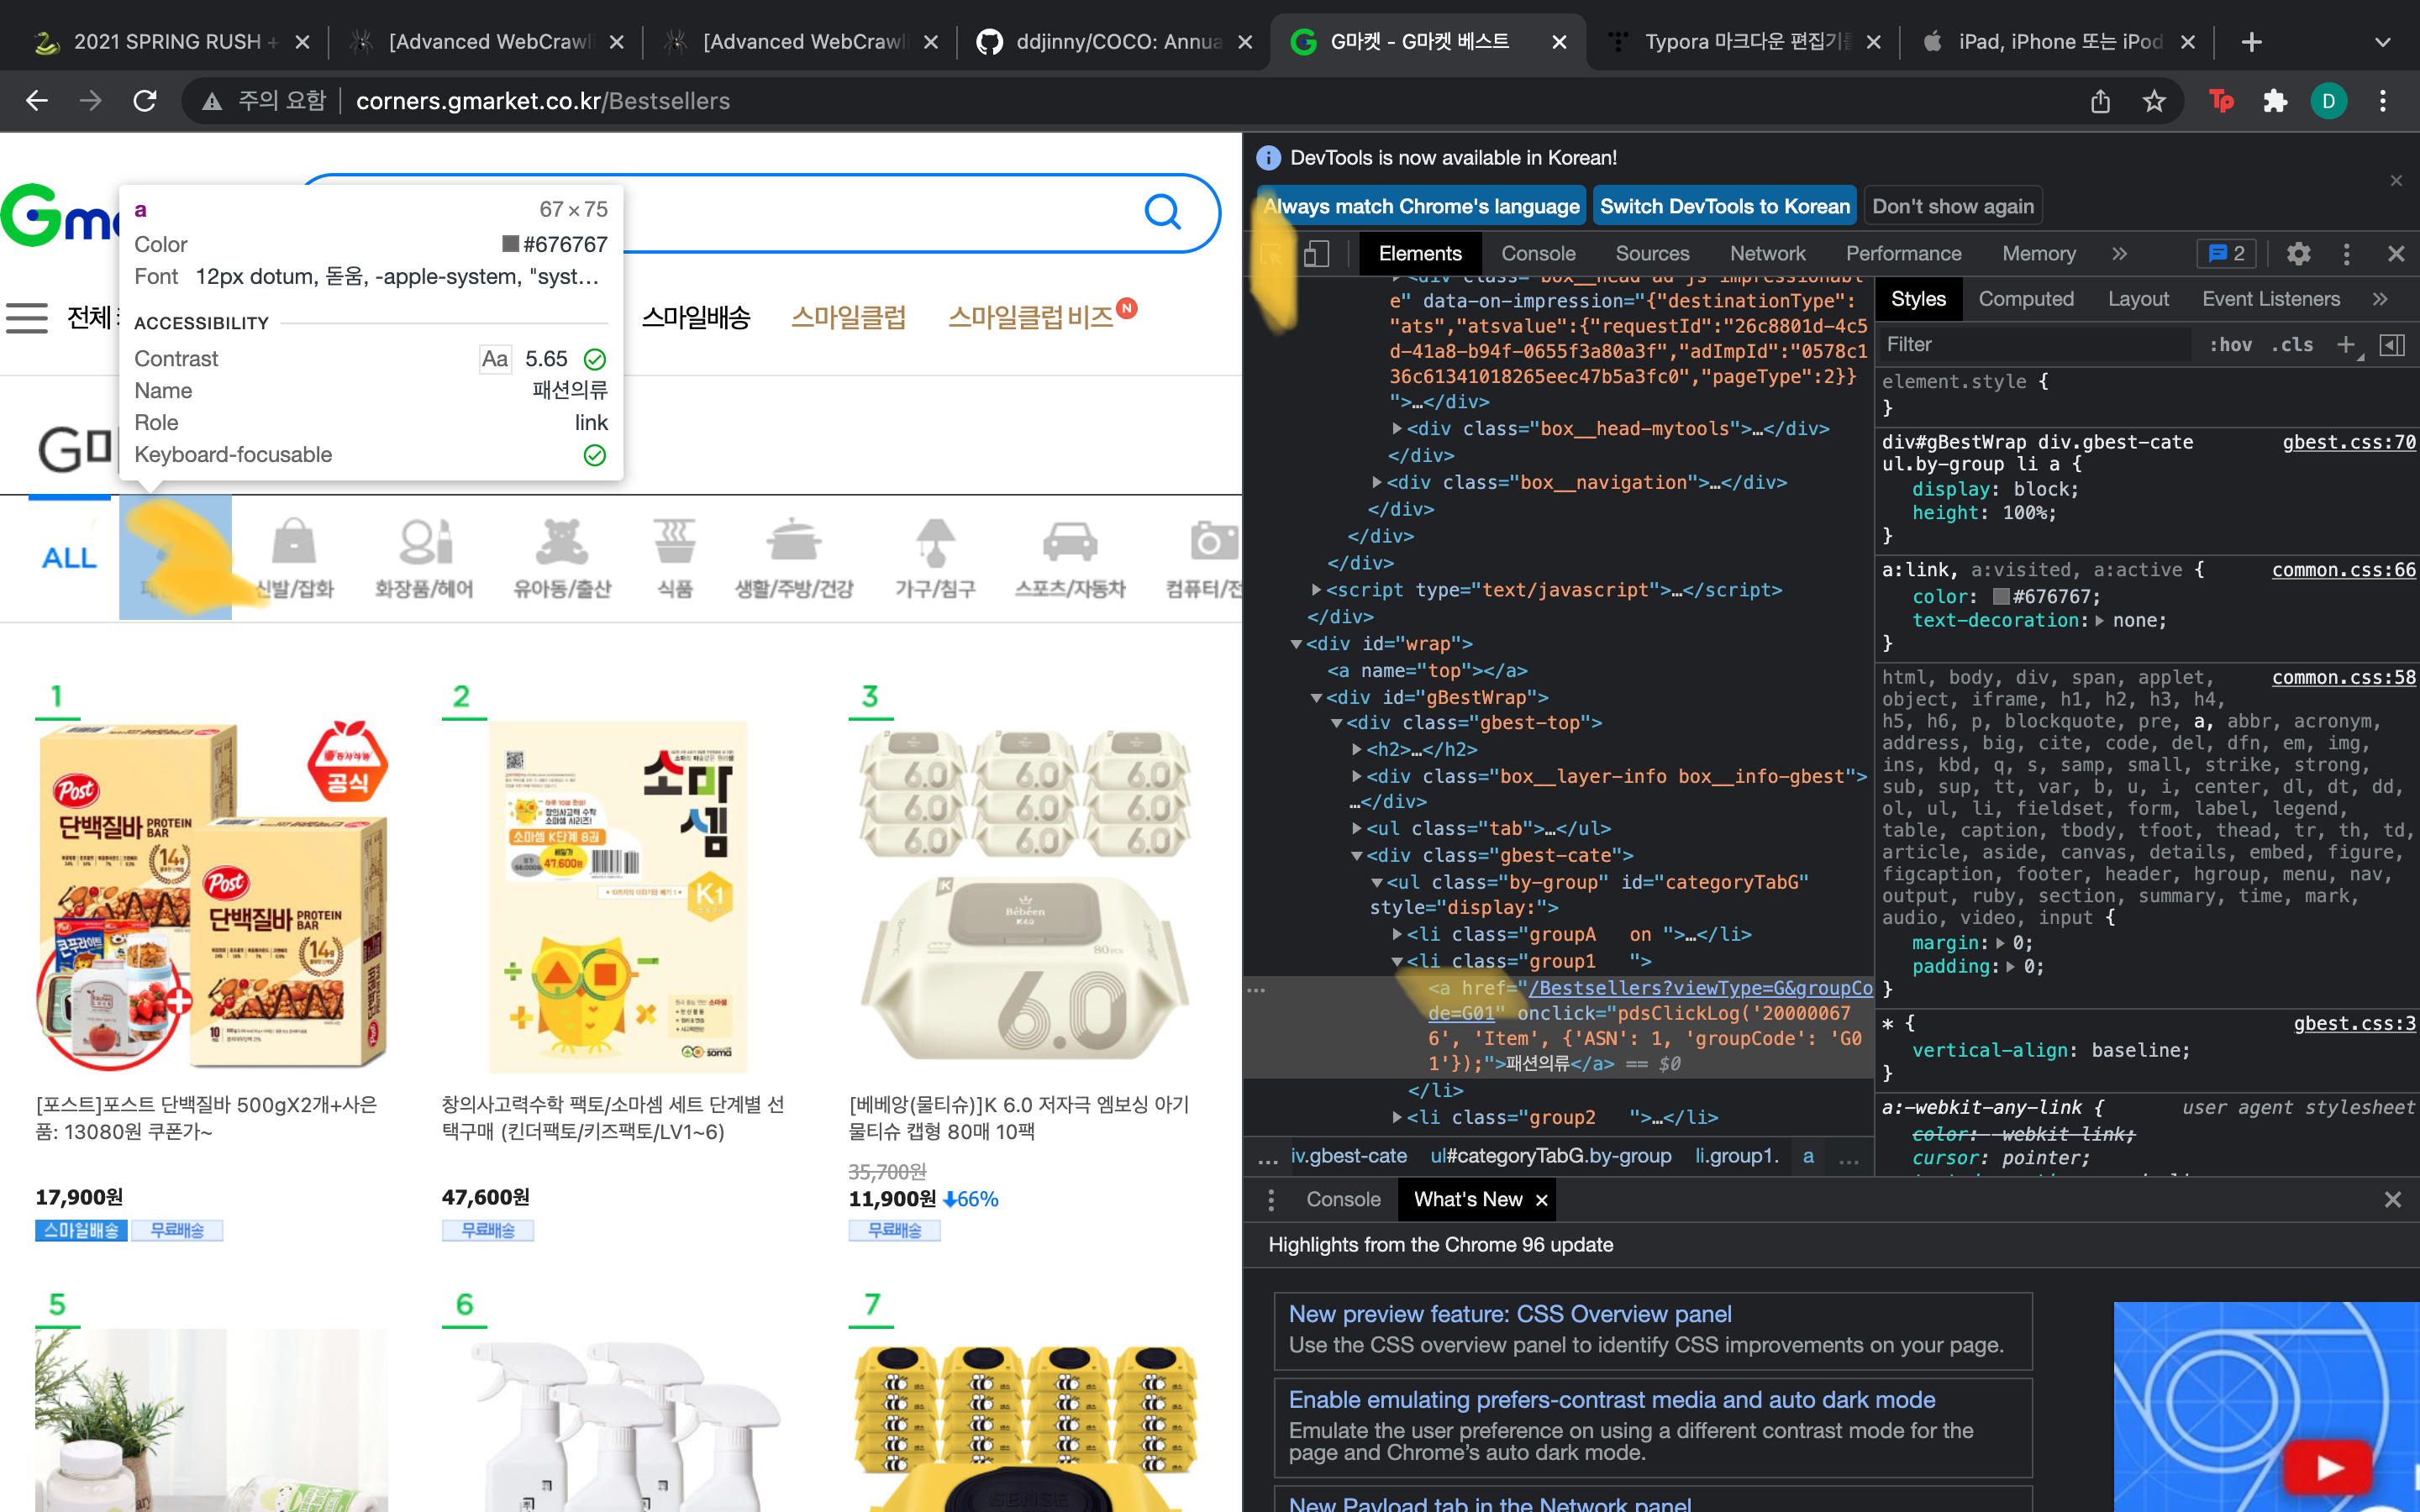The height and width of the screenshot is (1512, 2420).
Task: Select the 화장품/헤어 category icon
Action: tap(424, 558)
